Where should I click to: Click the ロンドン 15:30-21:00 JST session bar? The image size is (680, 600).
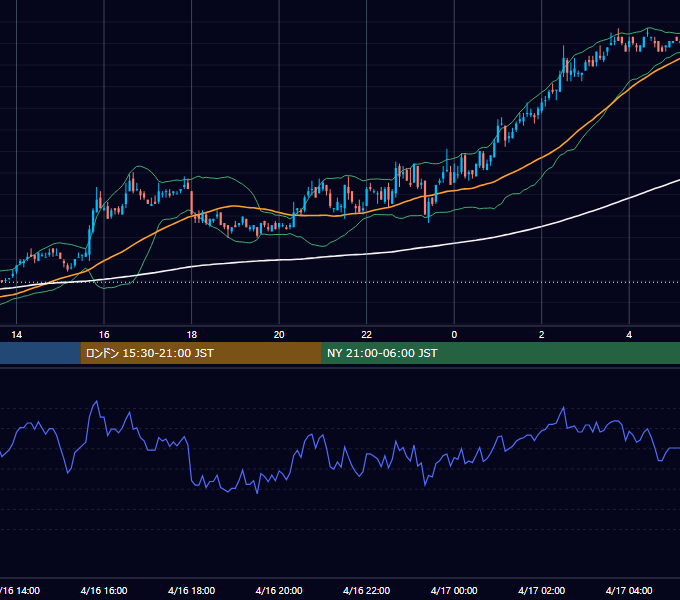201,353
